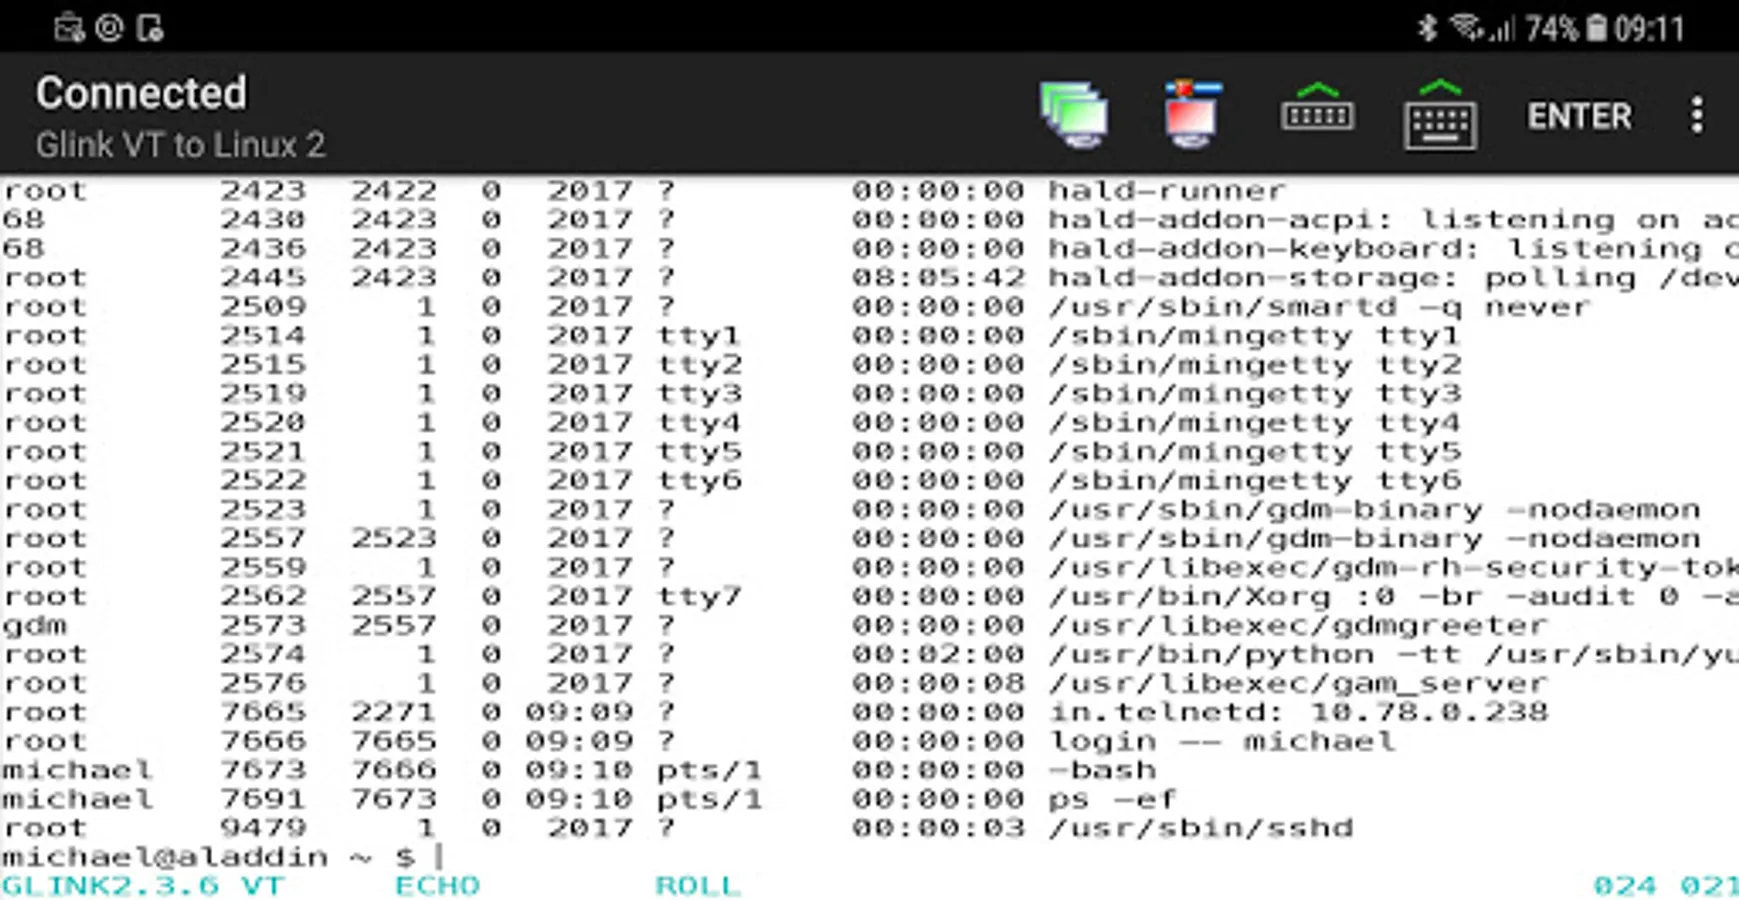1739x900 pixels.
Task: Tap the ENTER button
Action: pos(1579,116)
